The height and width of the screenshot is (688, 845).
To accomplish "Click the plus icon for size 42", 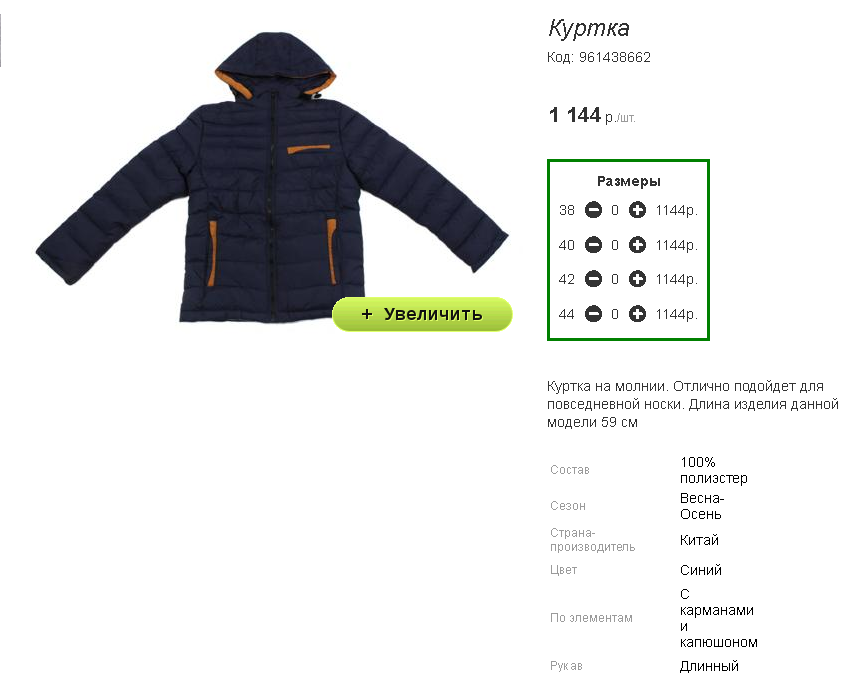I will coord(637,279).
